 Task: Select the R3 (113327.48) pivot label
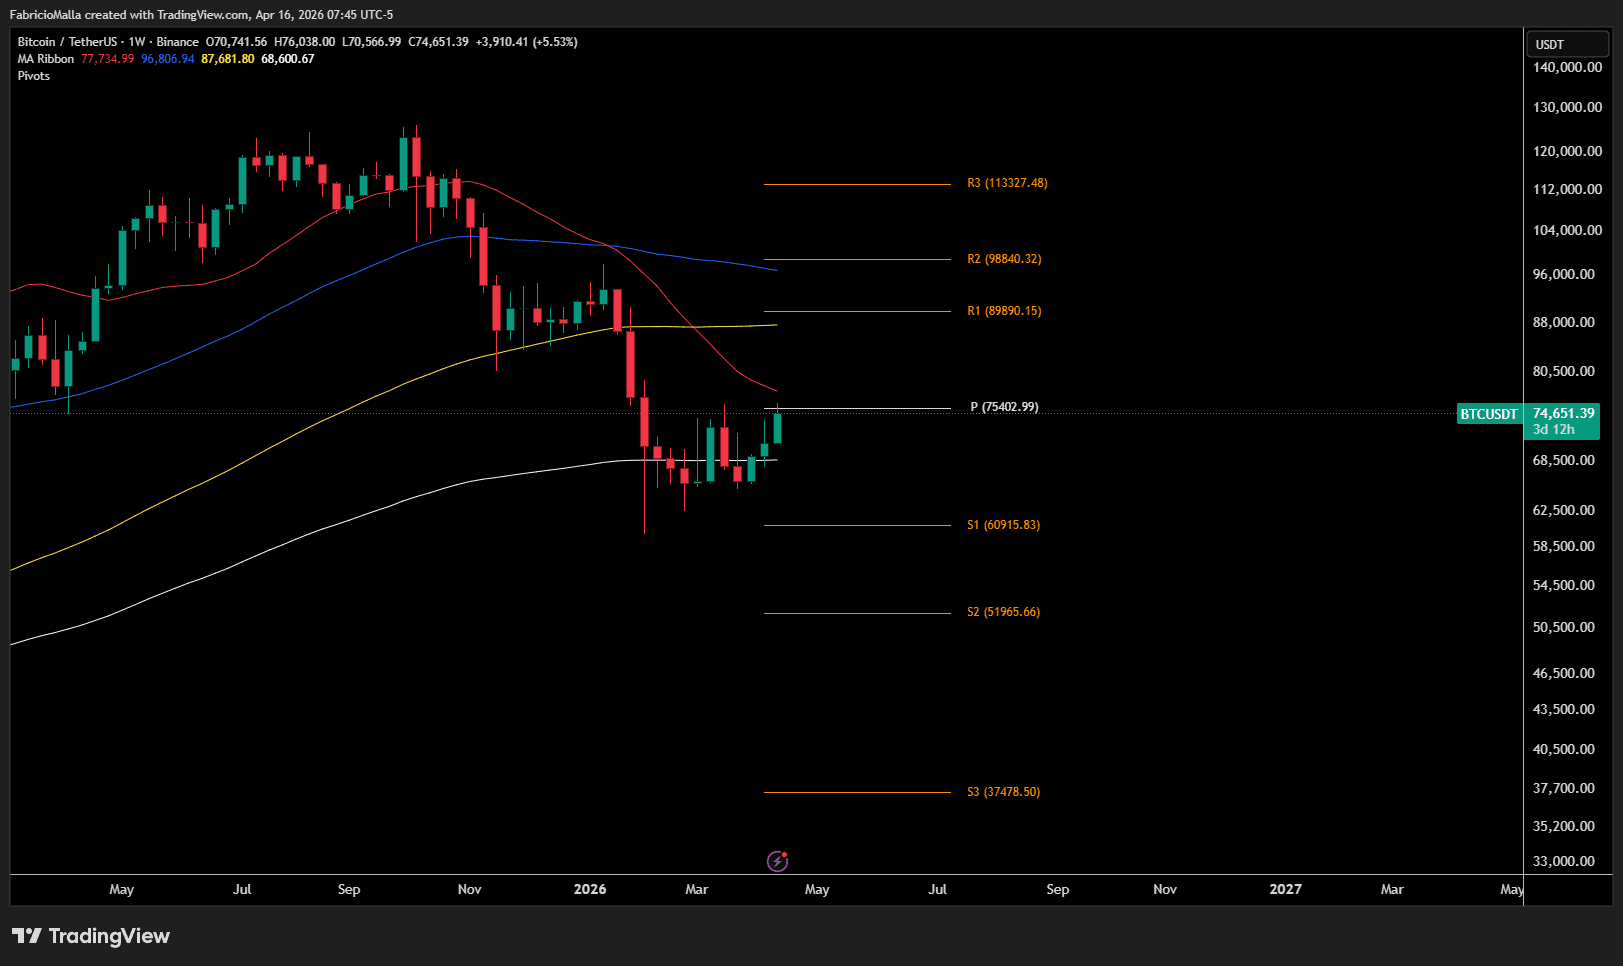(1007, 183)
